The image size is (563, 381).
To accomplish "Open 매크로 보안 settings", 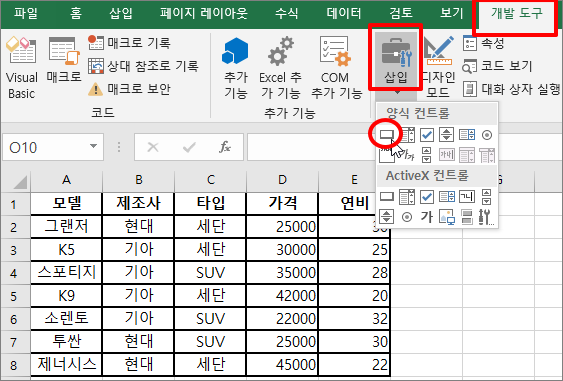I will [x=129, y=89].
